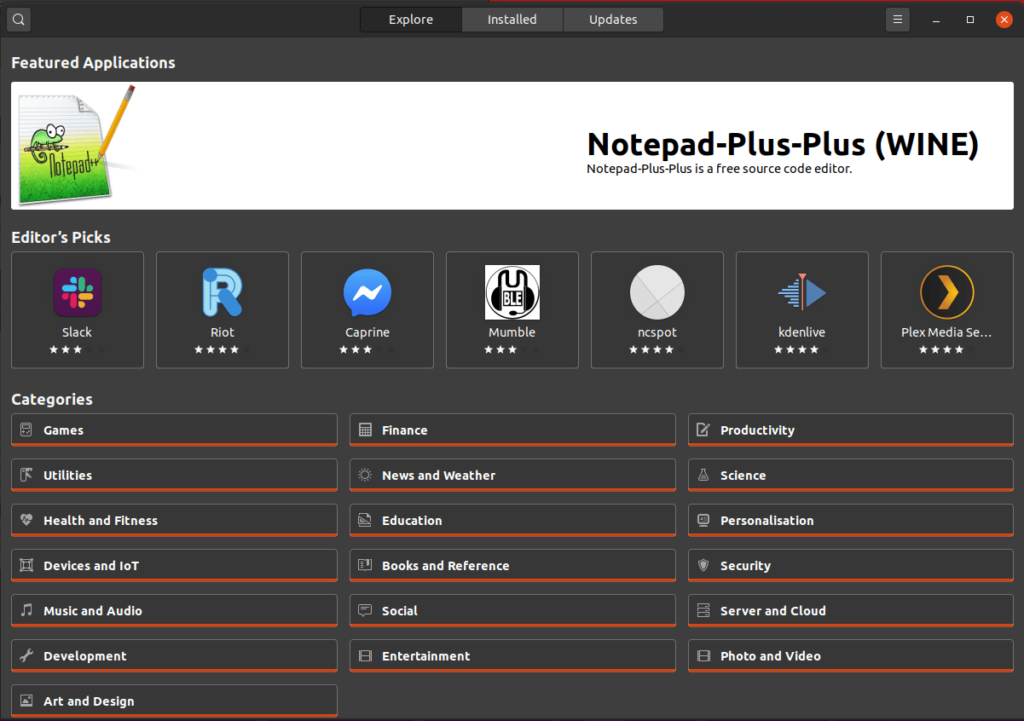Go to the Security category
This screenshot has width=1024, height=721.
point(851,565)
